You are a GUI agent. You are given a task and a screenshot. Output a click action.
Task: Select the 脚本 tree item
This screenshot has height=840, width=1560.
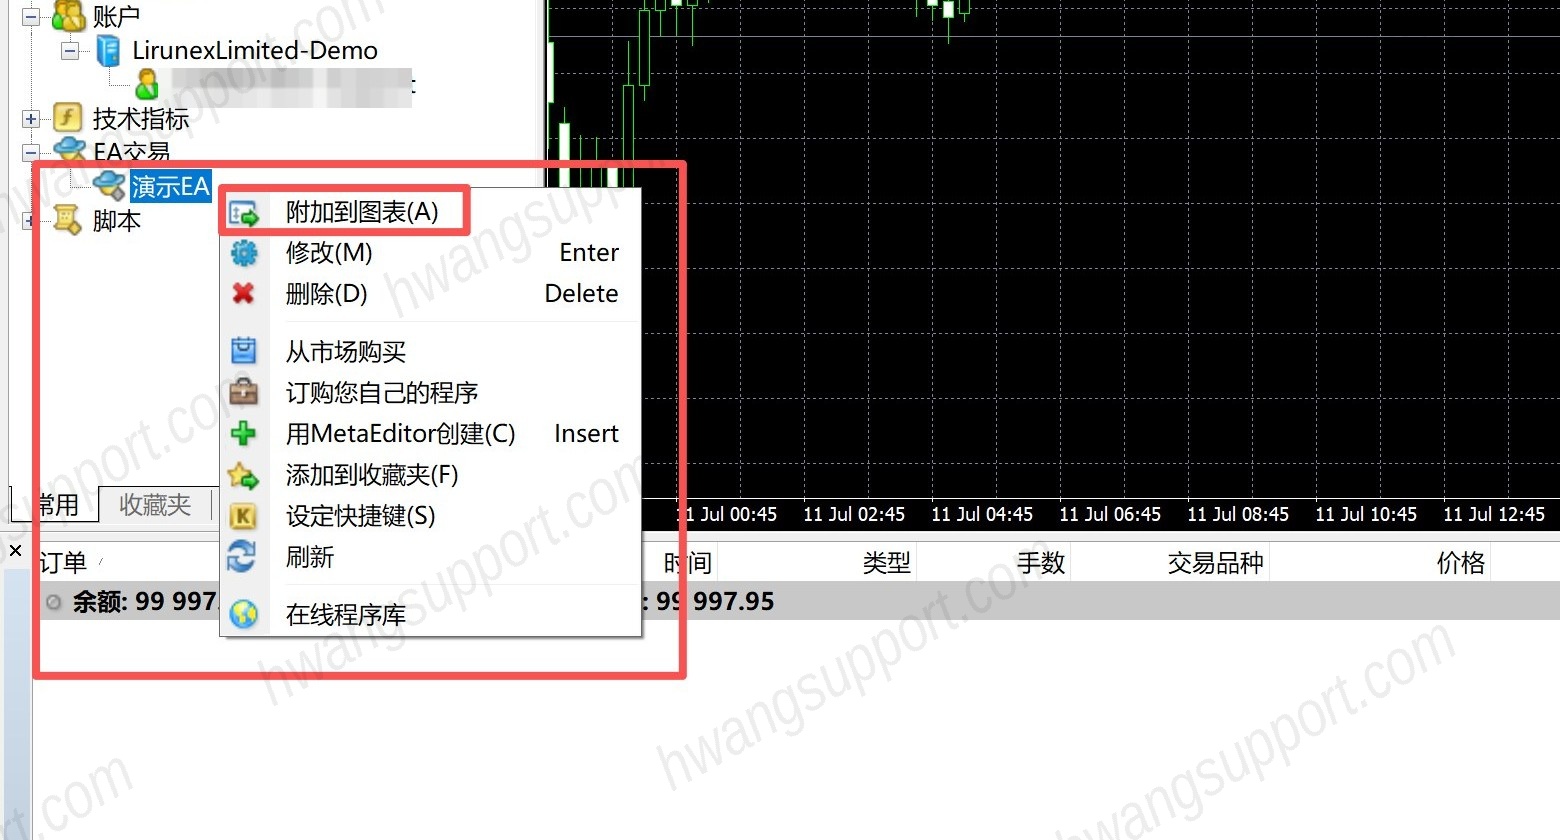point(117,220)
